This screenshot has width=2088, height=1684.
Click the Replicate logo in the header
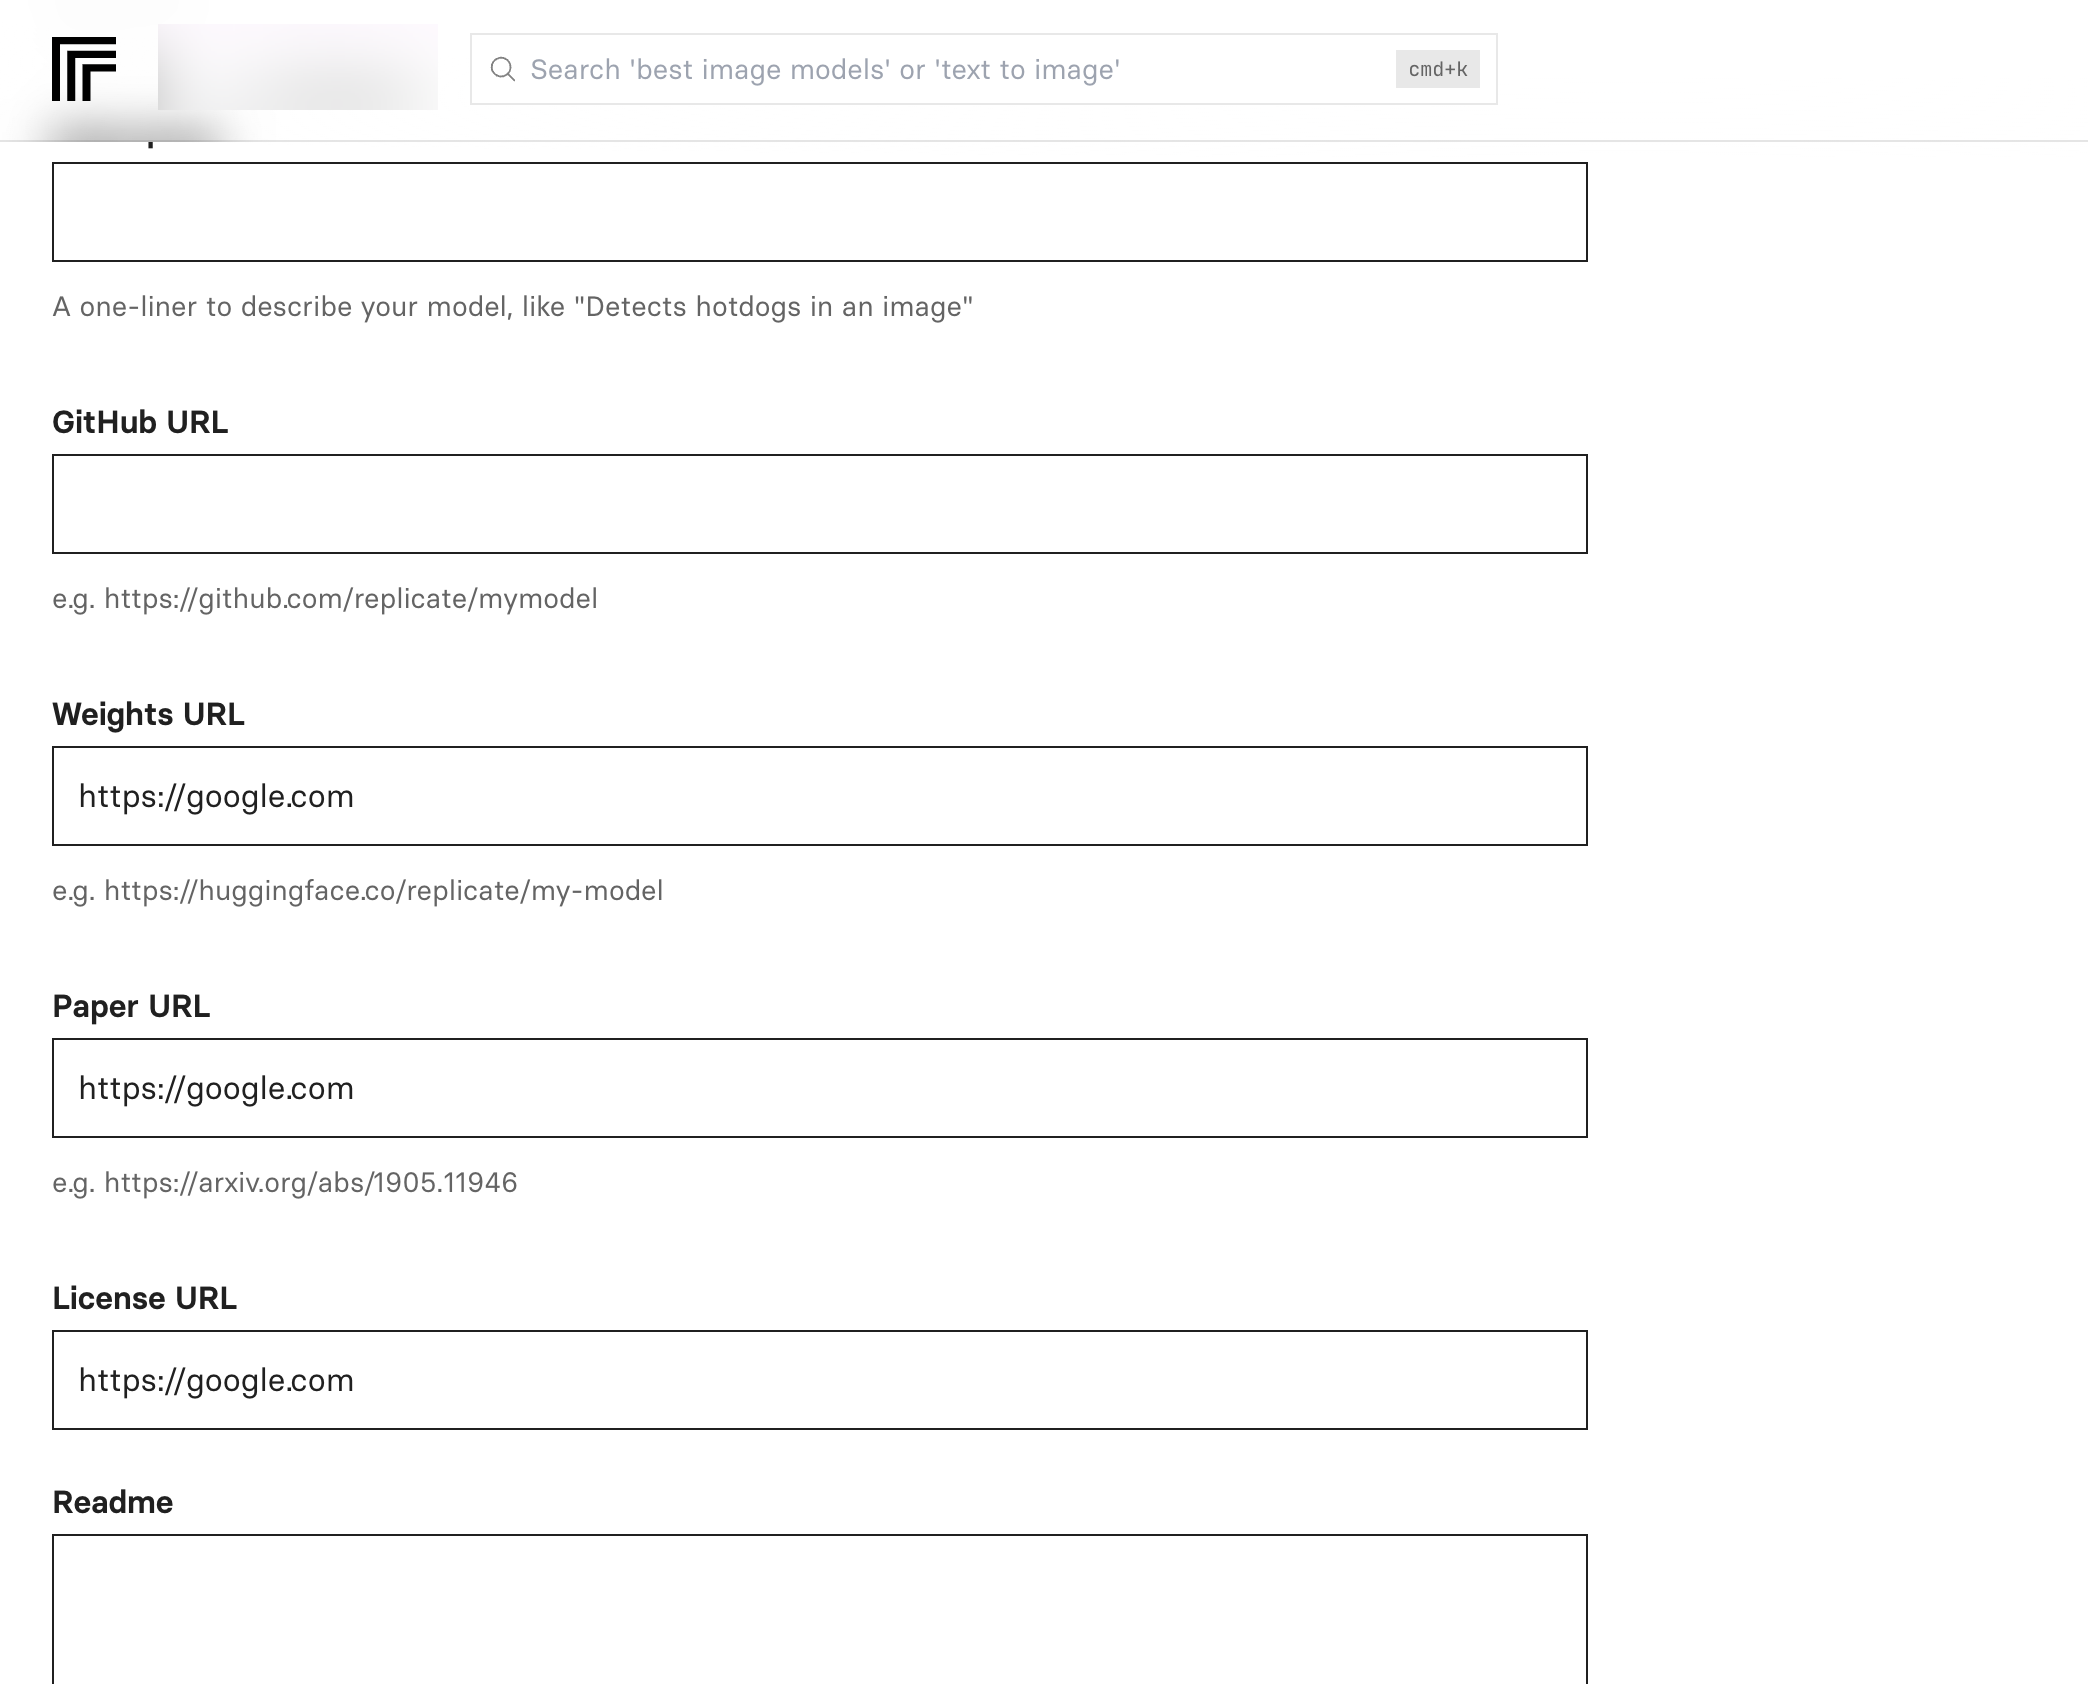tap(84, 69)
